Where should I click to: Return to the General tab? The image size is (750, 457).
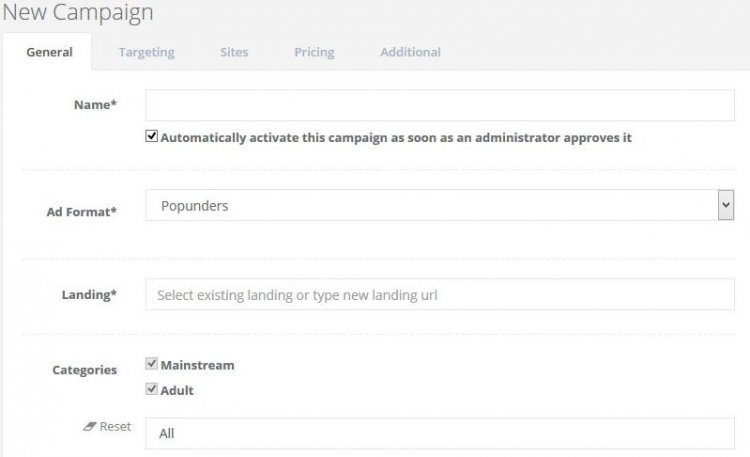49,52
